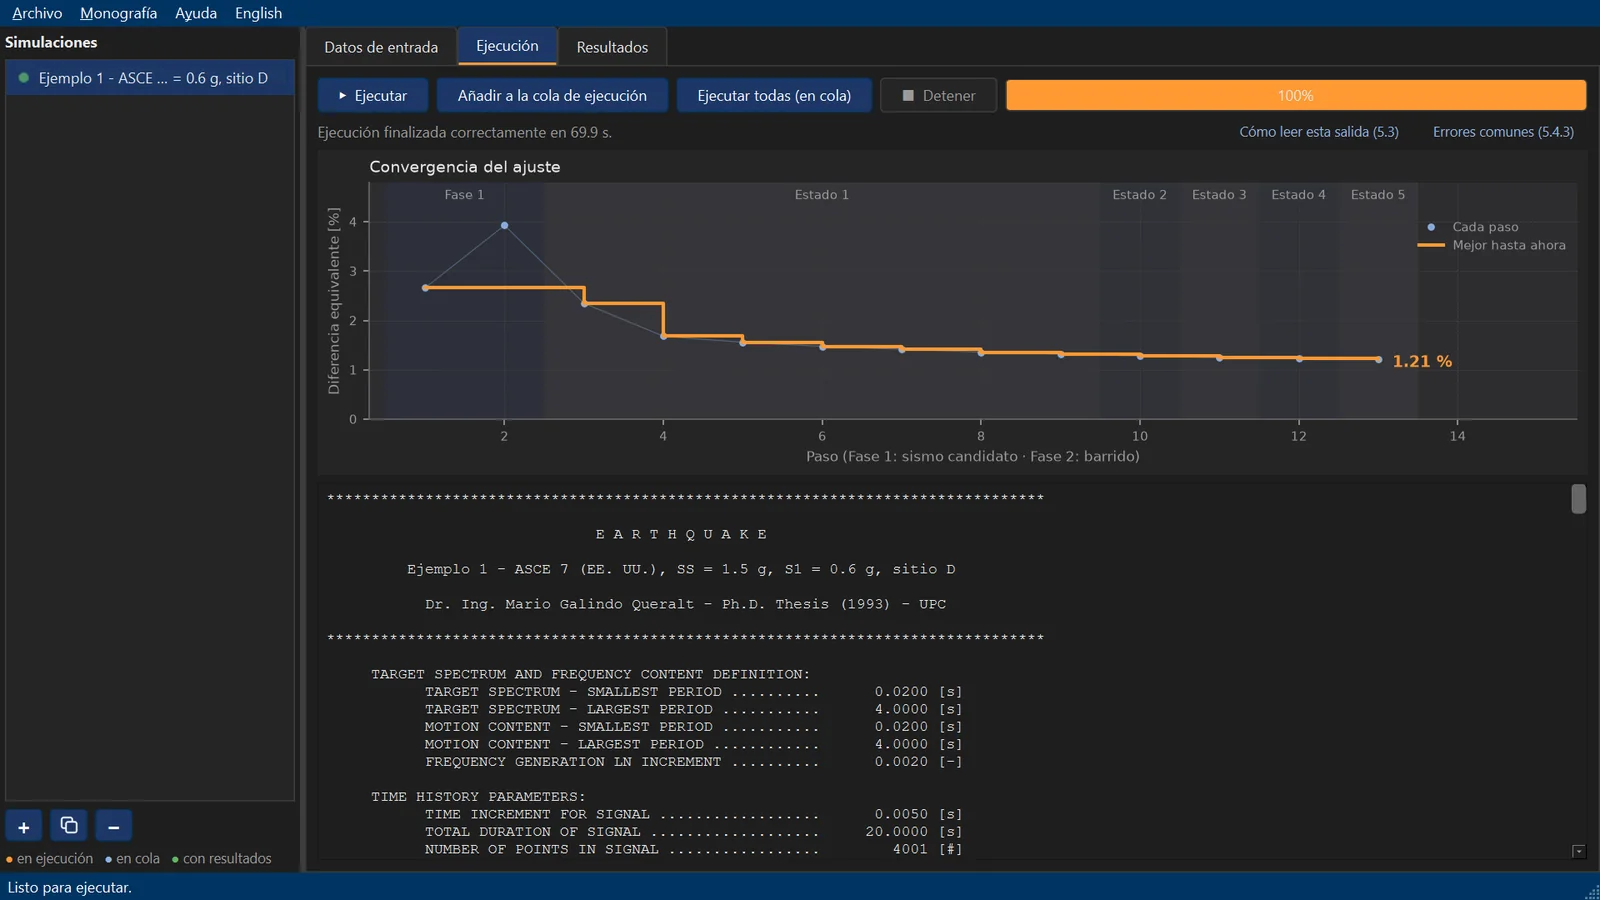Click the 'Mejor hasta ahora' legend entry
Image resolution: width=1600 pixels, height=900 pixels.
coord(1492,245)
